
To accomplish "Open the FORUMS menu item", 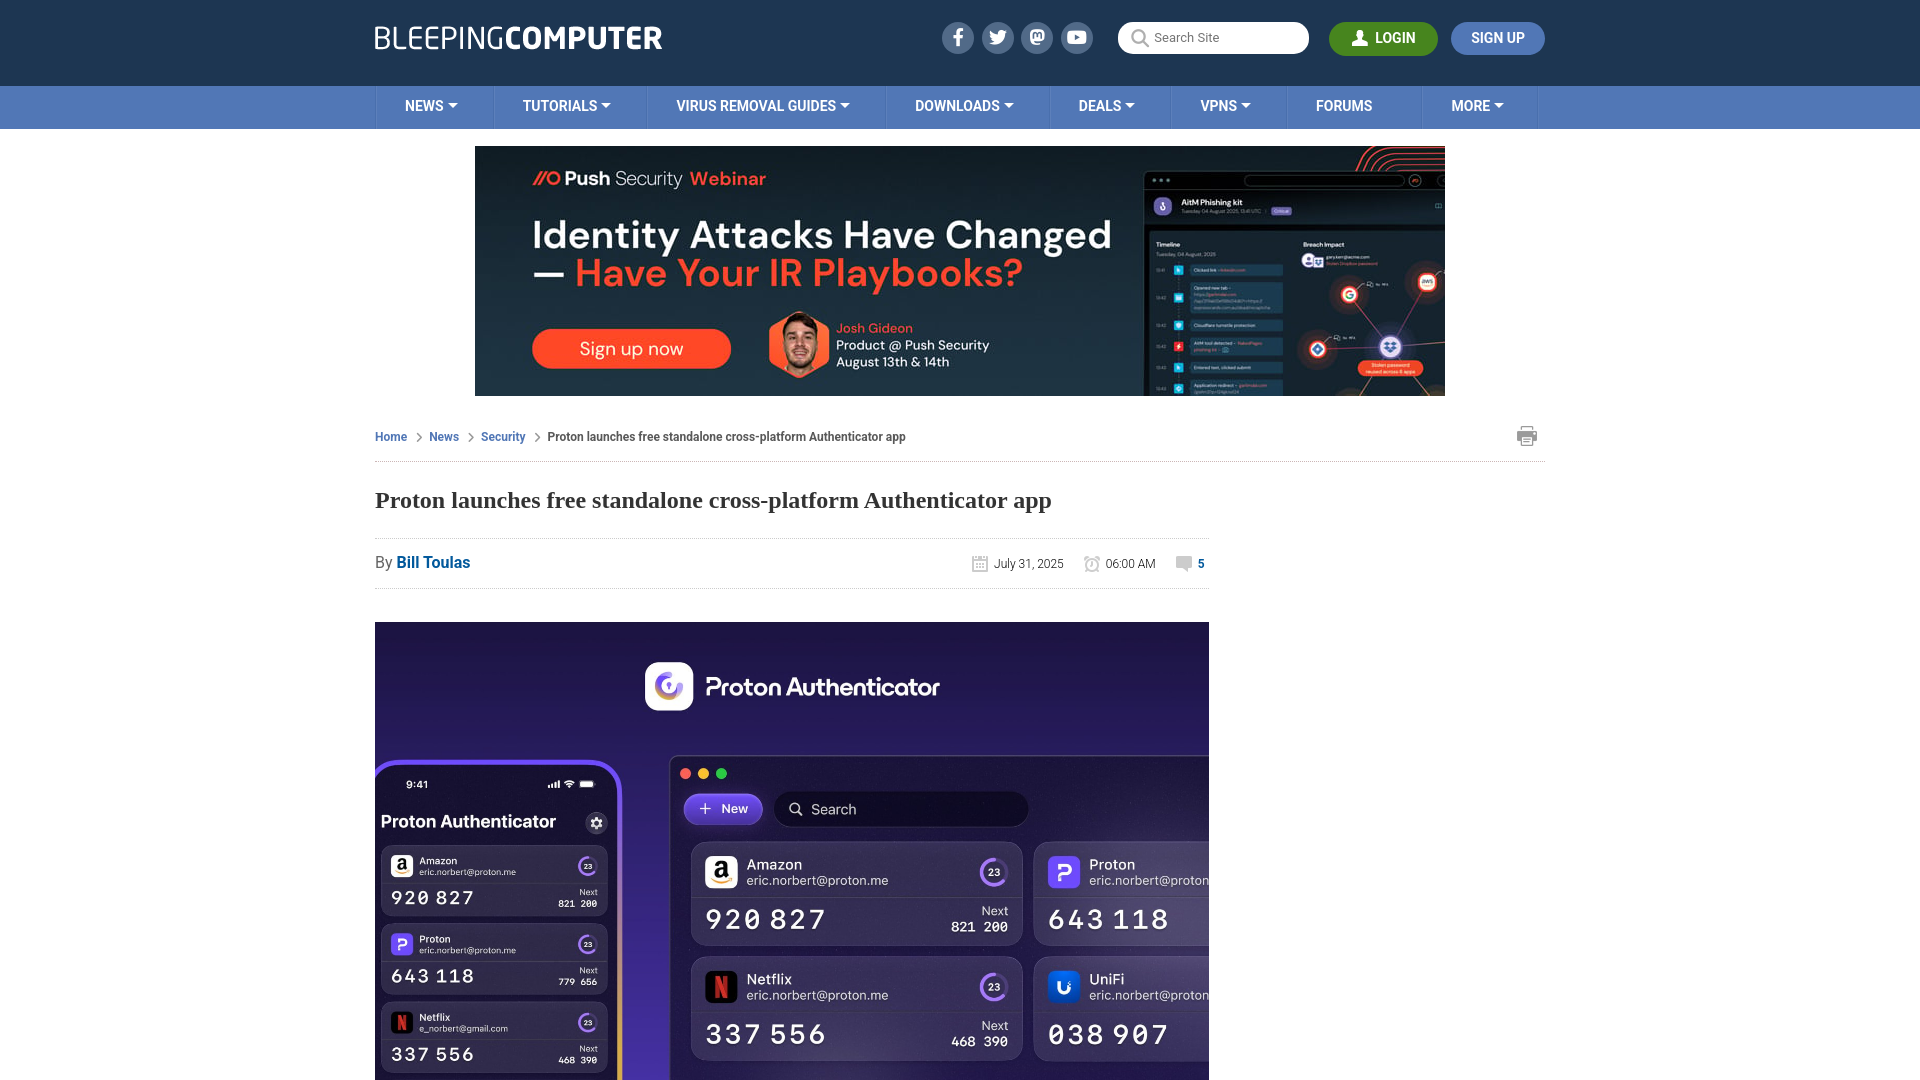I will pyautogui.click(x=1344, y=106).
